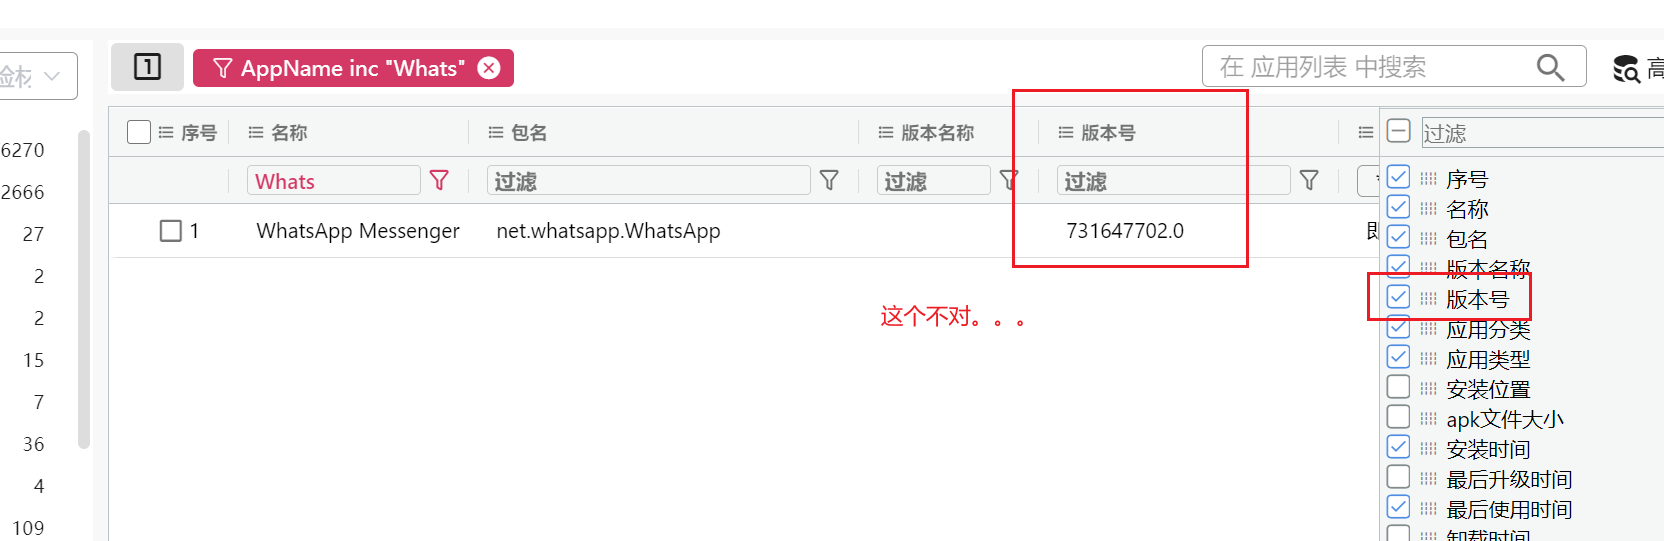This screenshot has width=1664, height=541.
Task: Click the drag handle icon beside 安装位置
Action: pos(1428,389)
